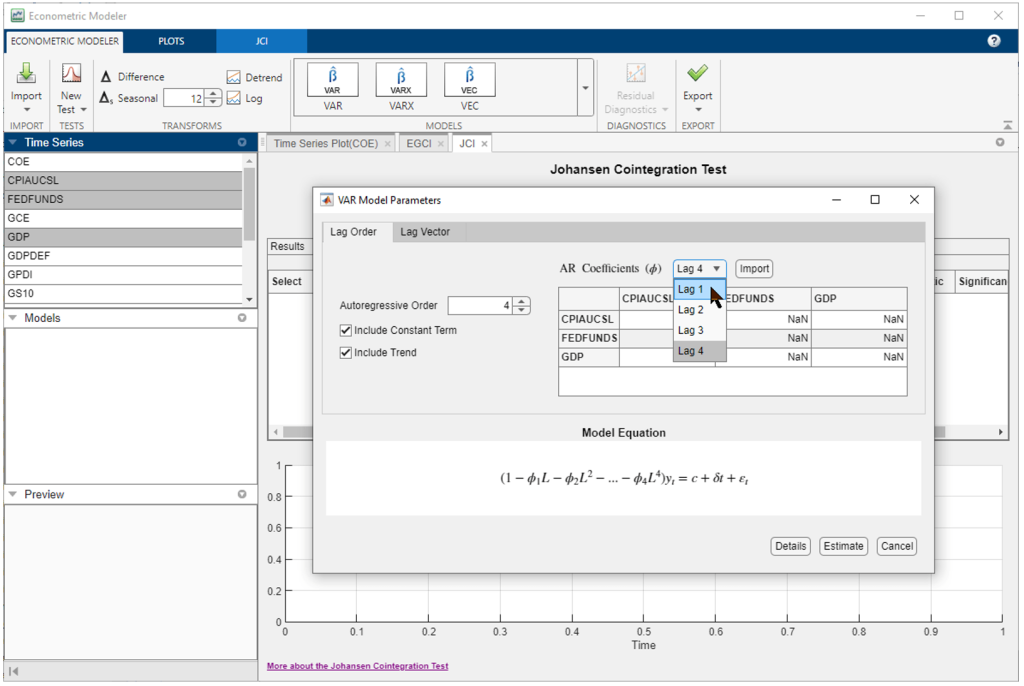
Task: Open the PLOTS ribbon tab
Action: coord(171,42)
